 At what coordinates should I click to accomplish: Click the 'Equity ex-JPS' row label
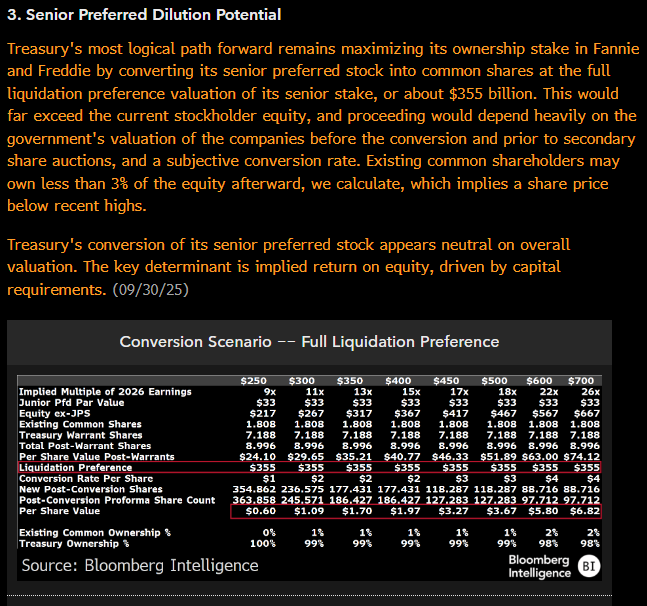point(54,413)
